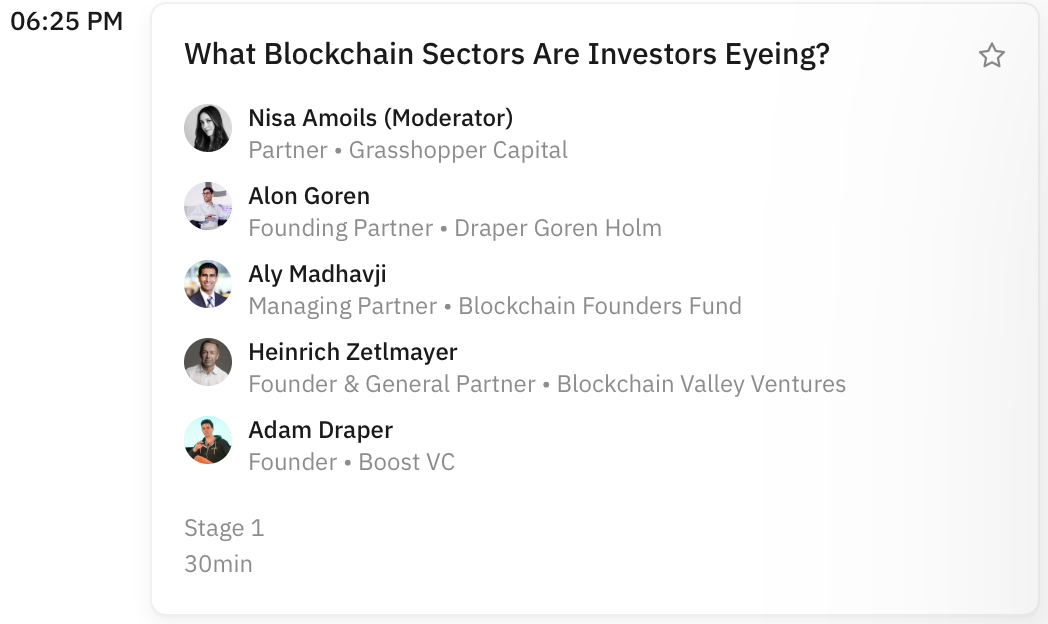Open the session title 'What Blockchain Sectors Are Investors Eyeing?'
1048x624 pixels.
click(507, 54)
